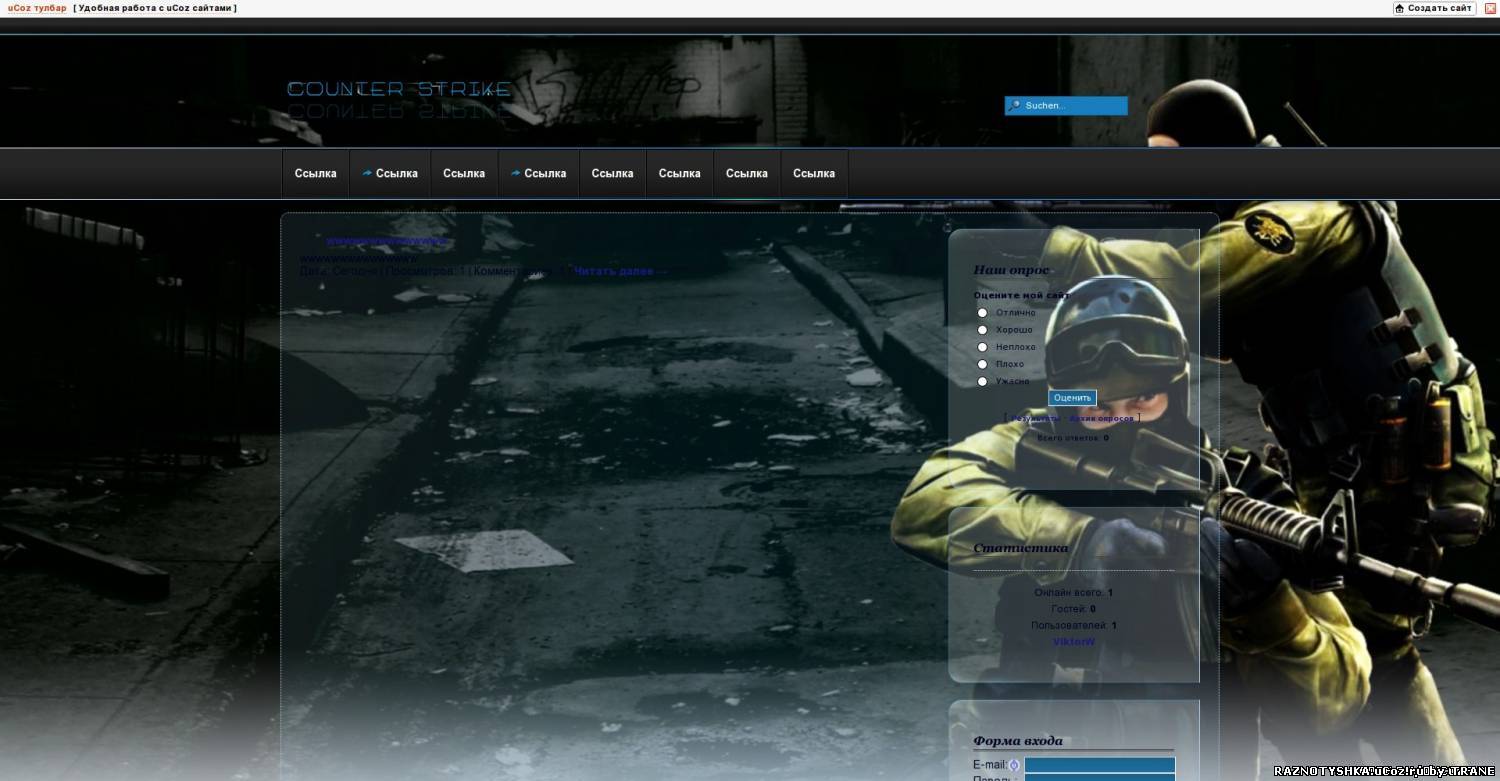Select the Плохо poll option
This screenshot has width=1500, height=781.
coord(982,364)
